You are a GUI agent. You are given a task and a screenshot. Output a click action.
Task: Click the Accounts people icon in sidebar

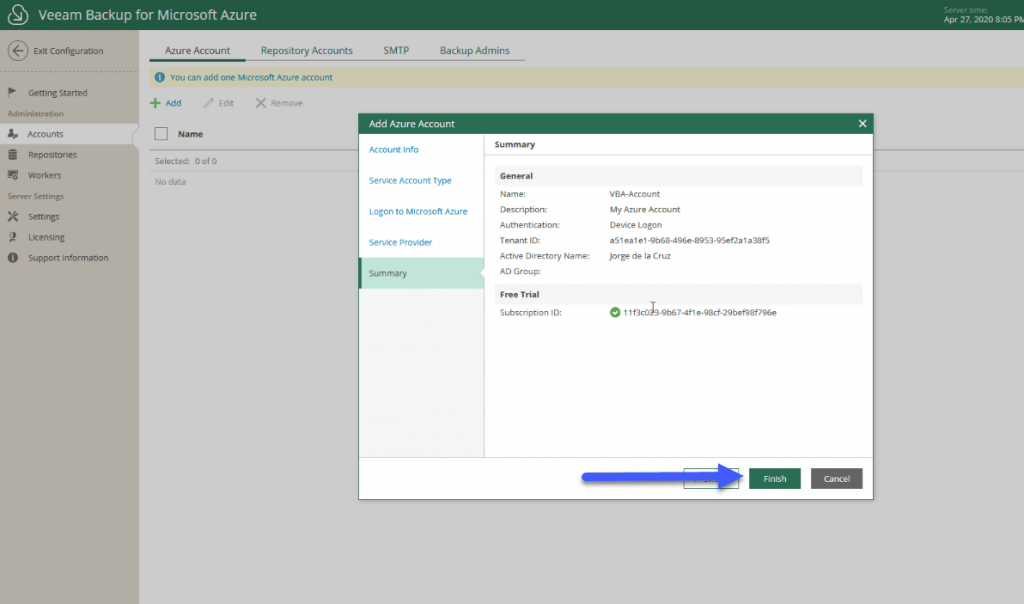pos(12,133)
